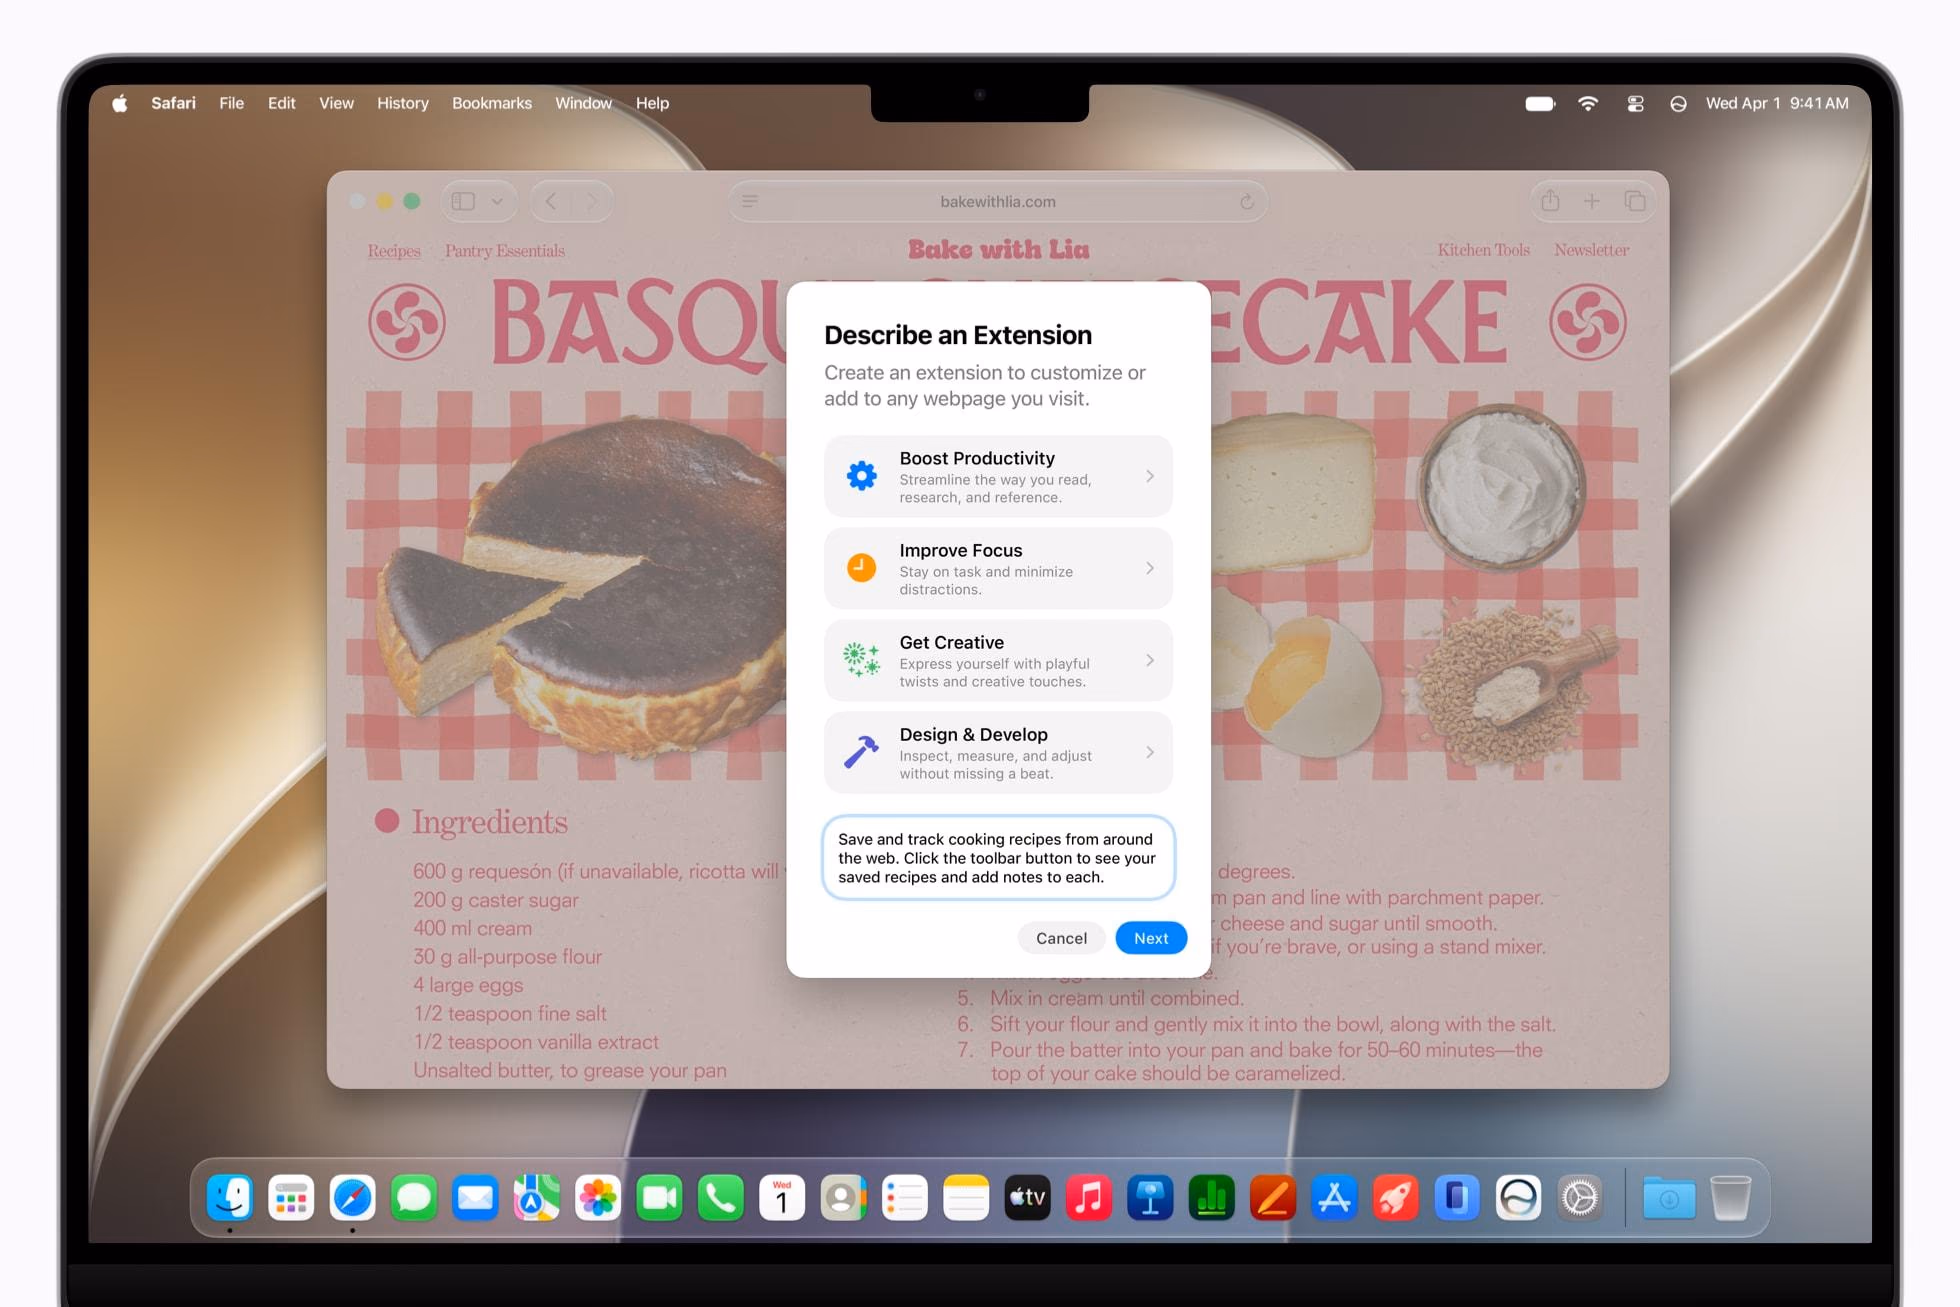Open the Edit menu
The height and width of the screenshot is (1307, 1960).
(x=281, y=103)
